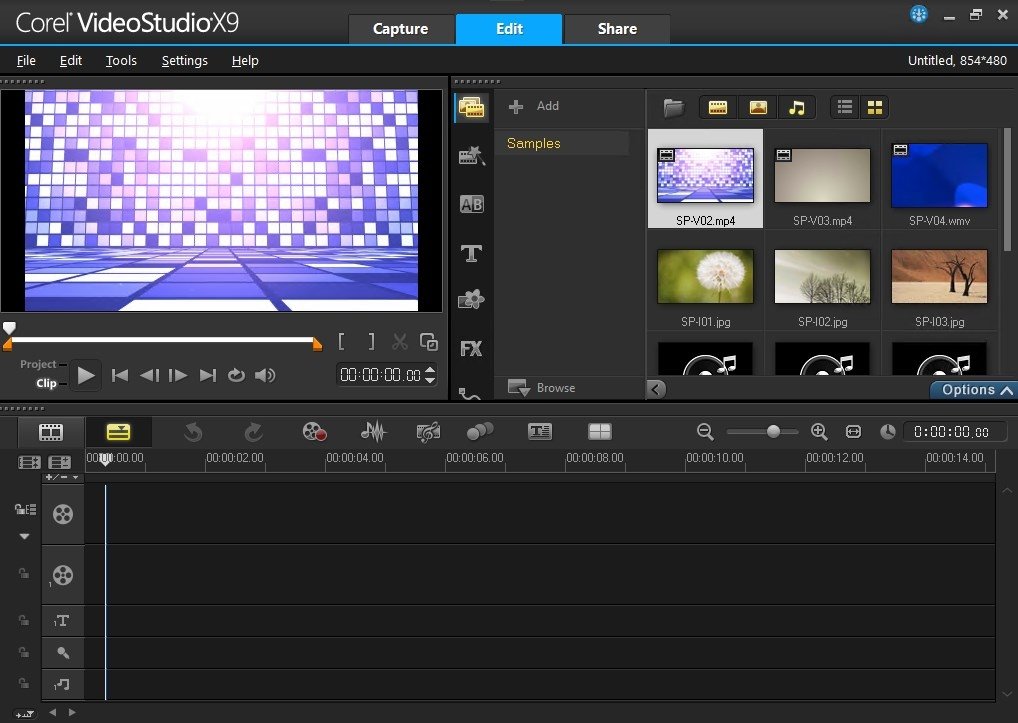Screen dimensions: 1018x723
Task: Select Project playback mode
Action: 38,364
